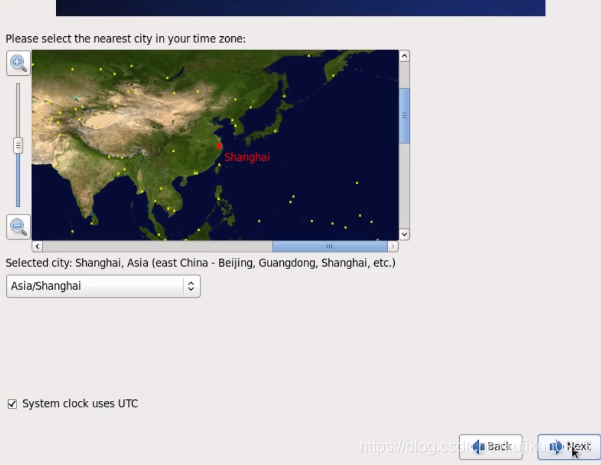601x465 pixels.
Task: Click the map's scroll left arrow
Action: click(x=37, y=246)
